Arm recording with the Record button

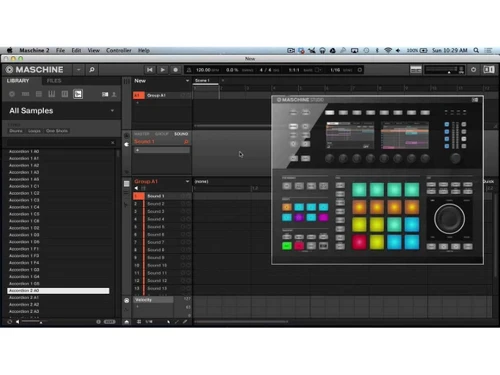click(175, 70)
